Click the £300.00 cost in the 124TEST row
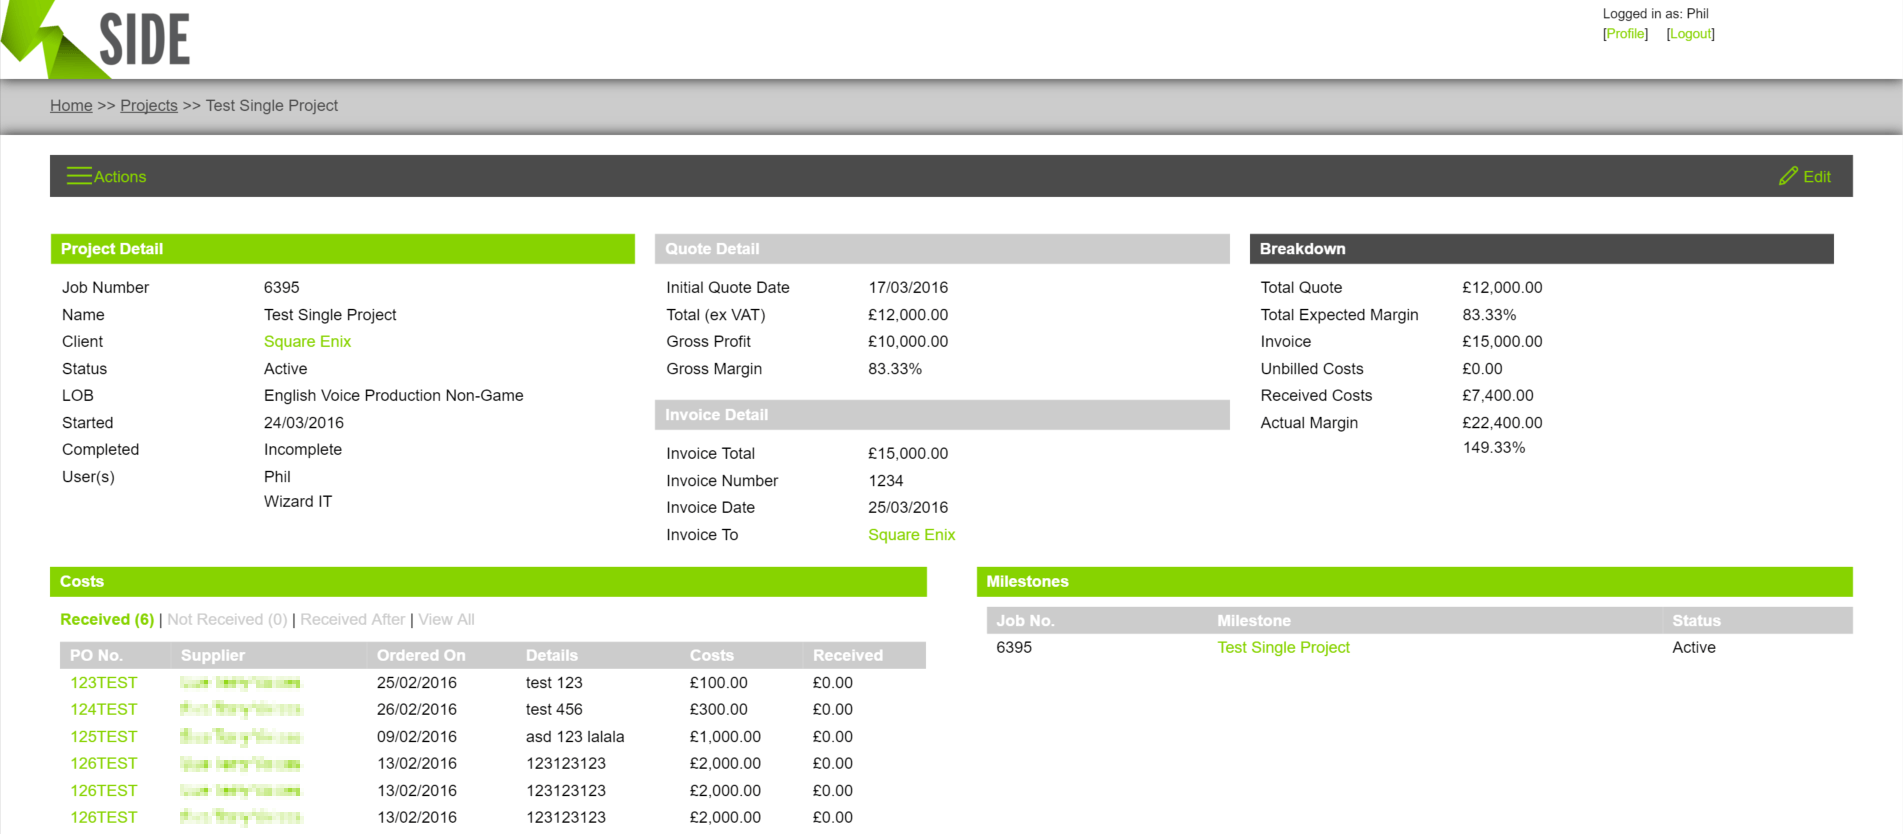 click(719, 710)
